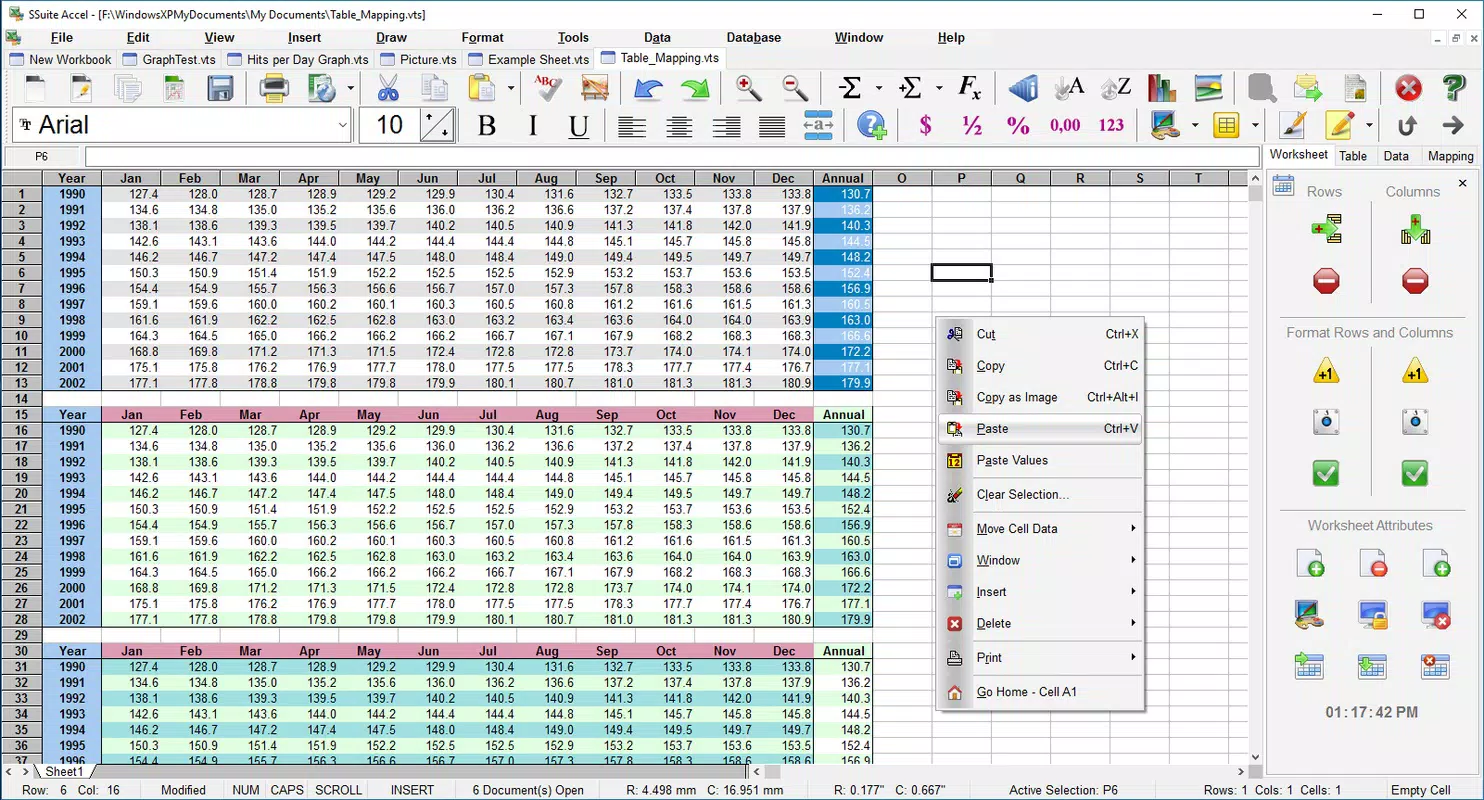Open the Arial font dropdown
1484x800 pixels.
(x=343, y=125)
